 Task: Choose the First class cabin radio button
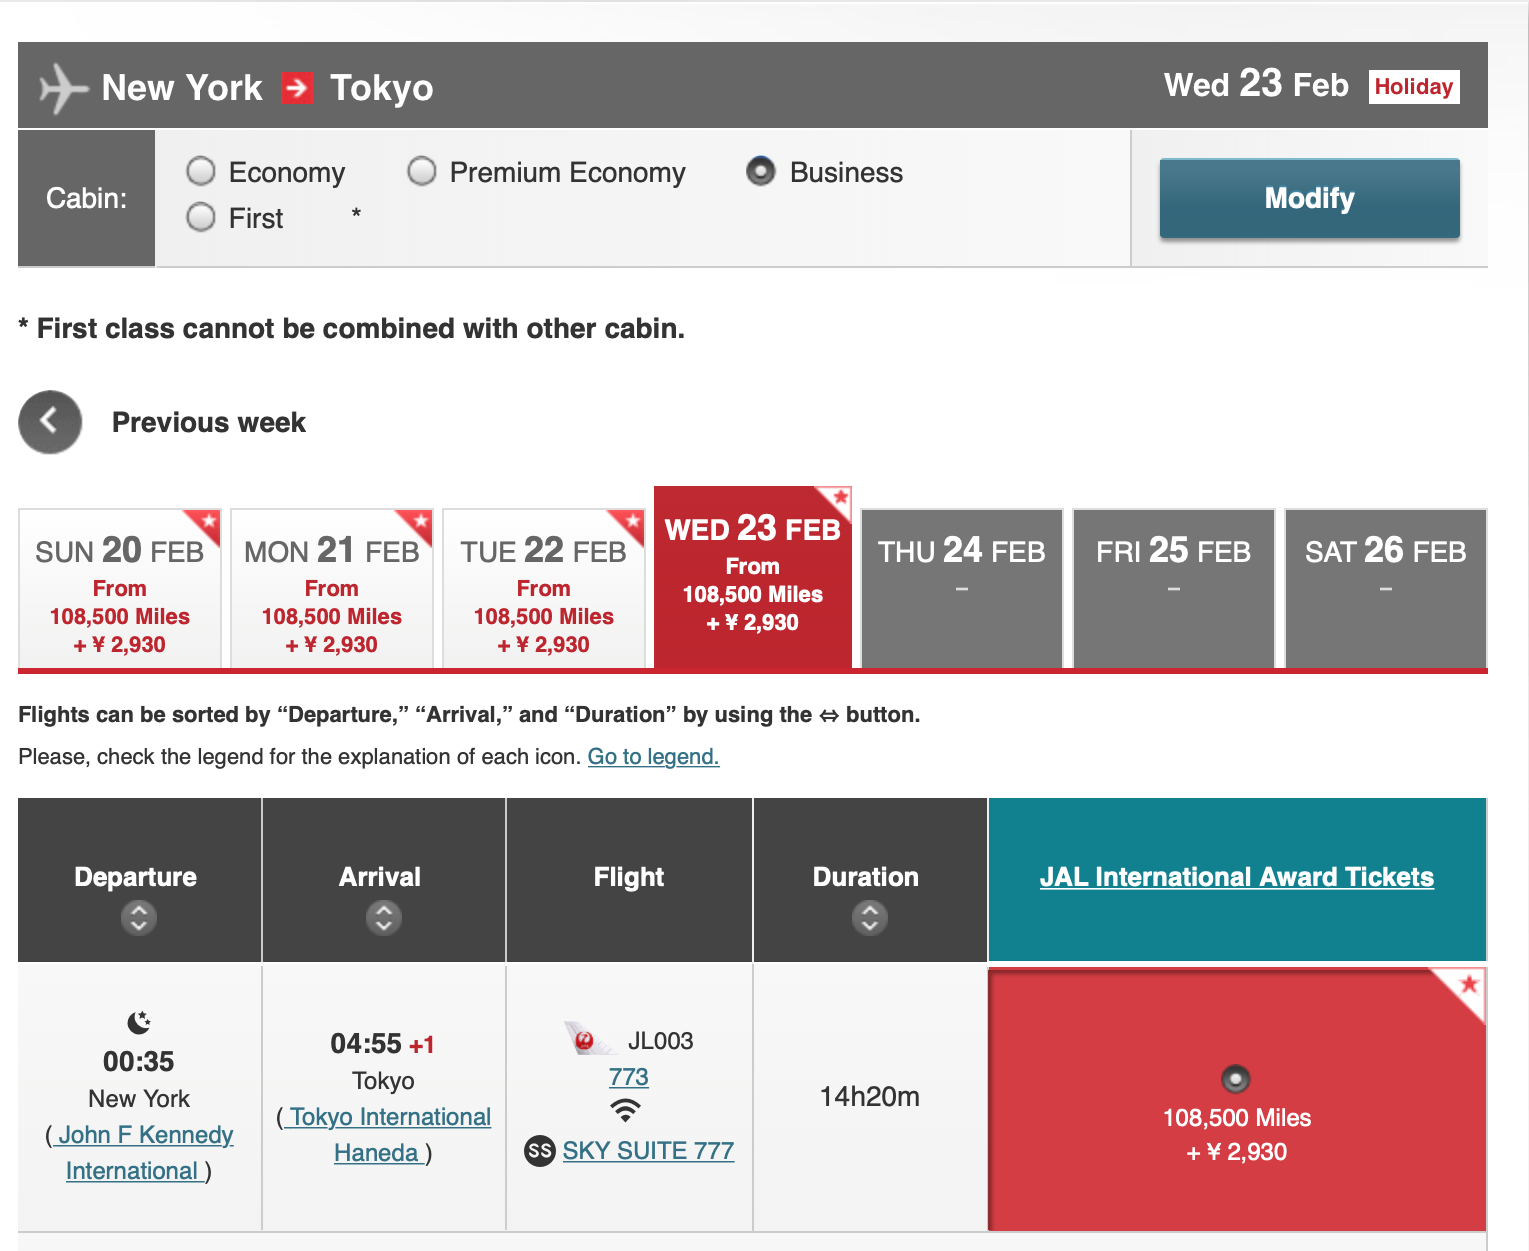tap(201, 218)
